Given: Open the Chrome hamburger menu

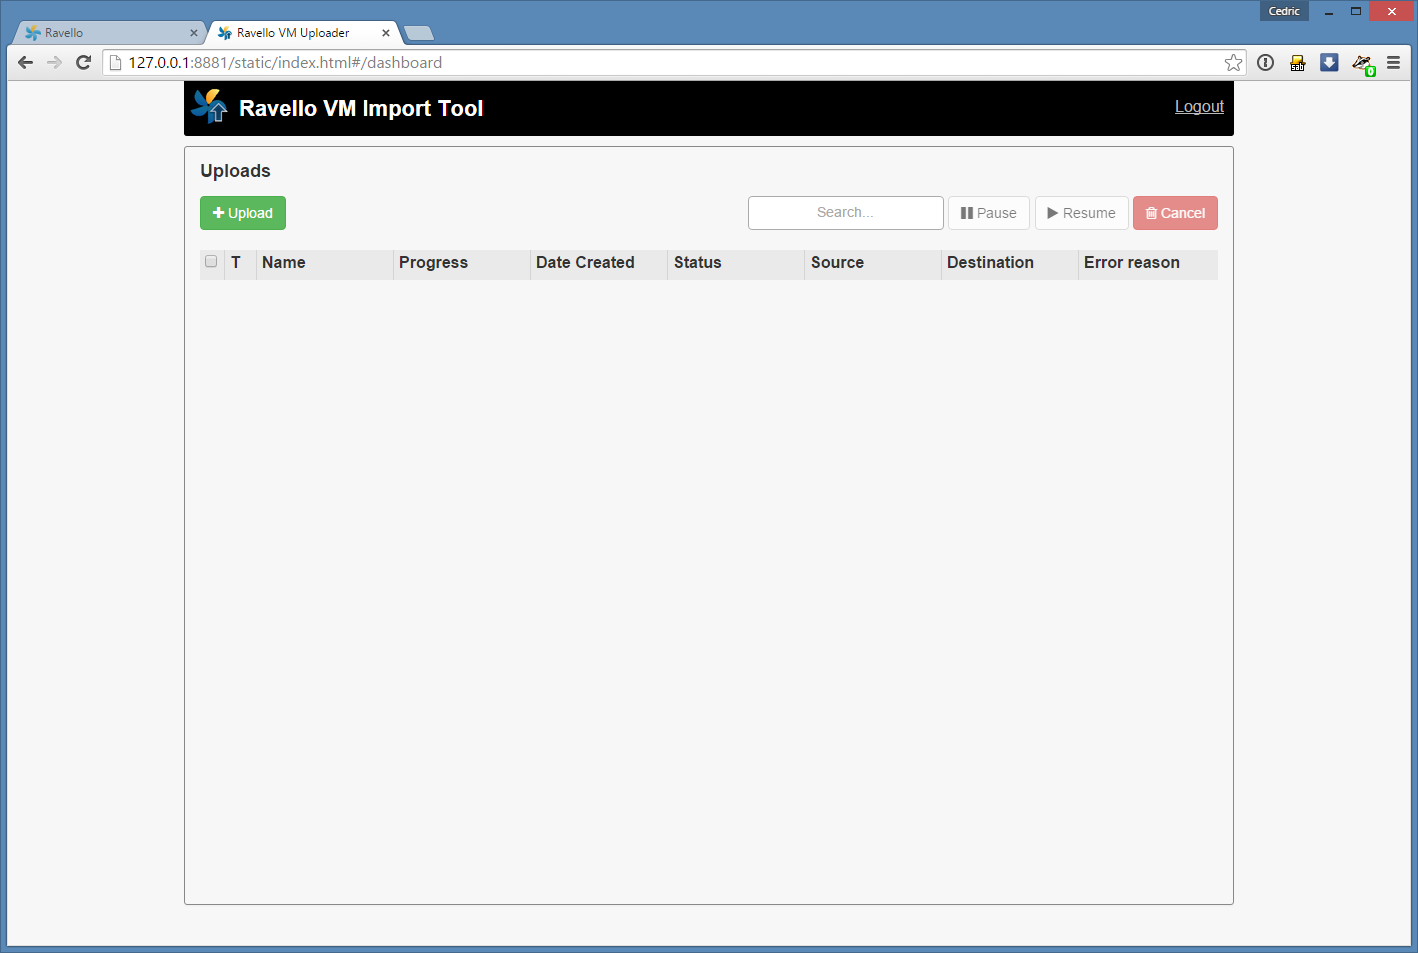Looking at the screenshot, I should point(1393,63).
